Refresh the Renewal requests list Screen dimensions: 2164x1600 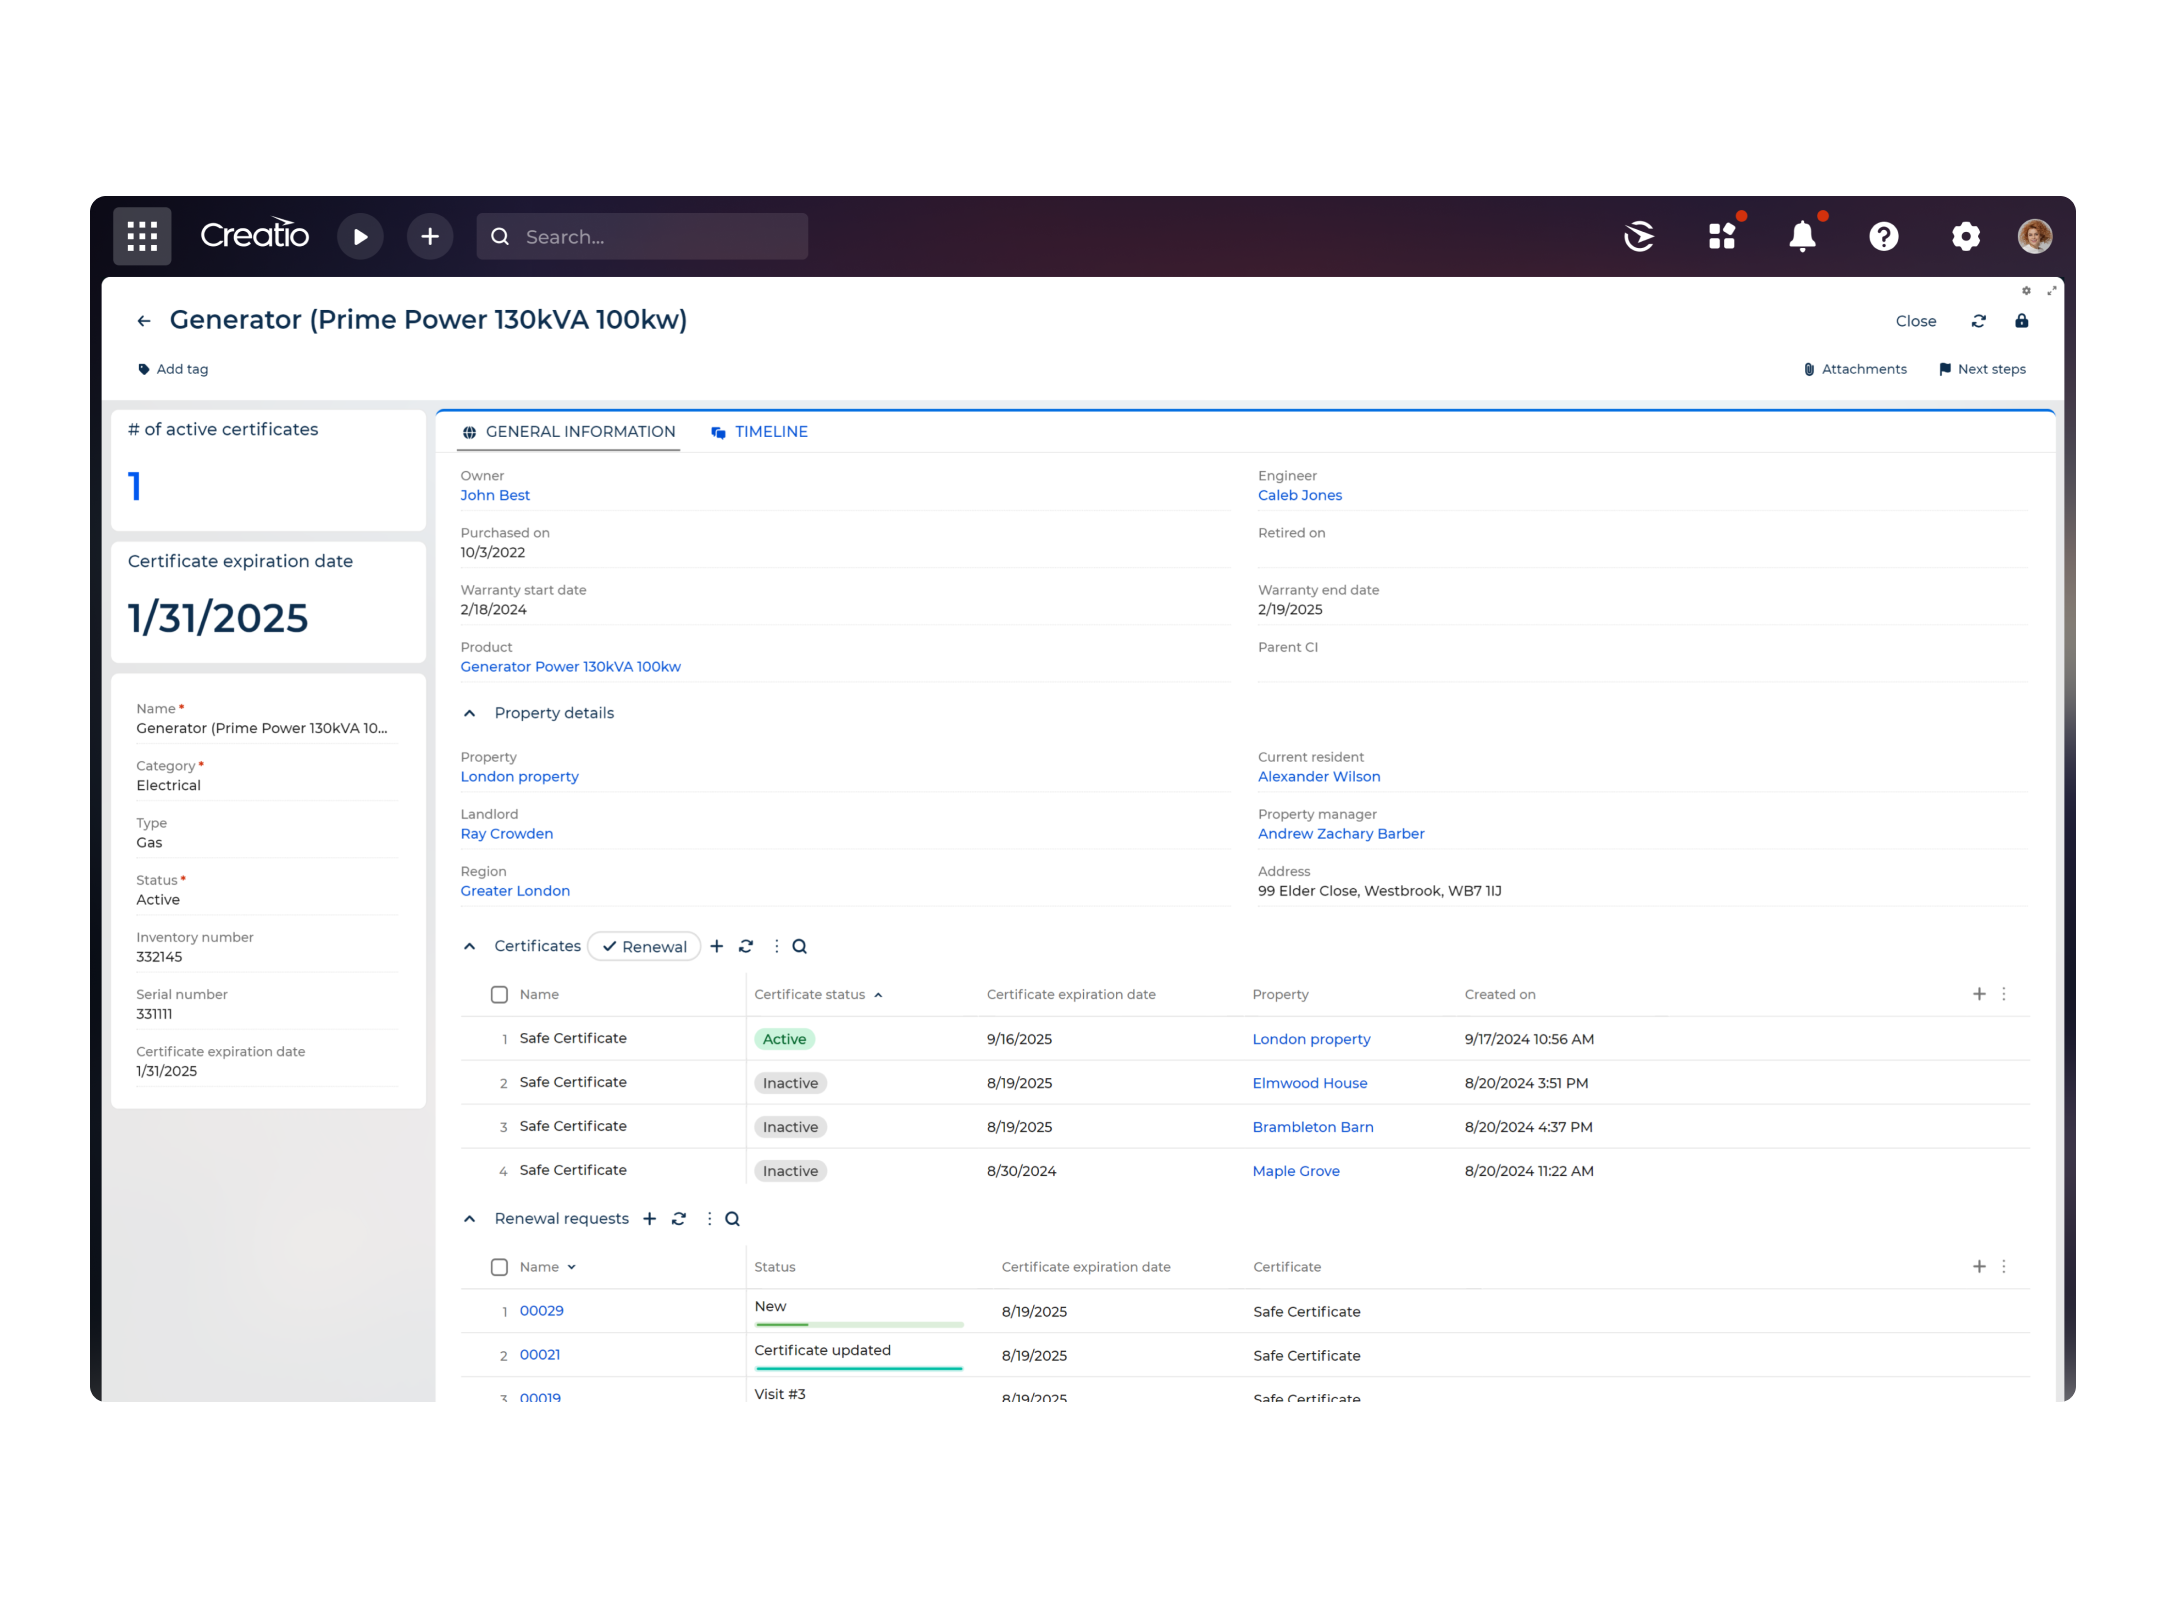tap(679, 1218)
